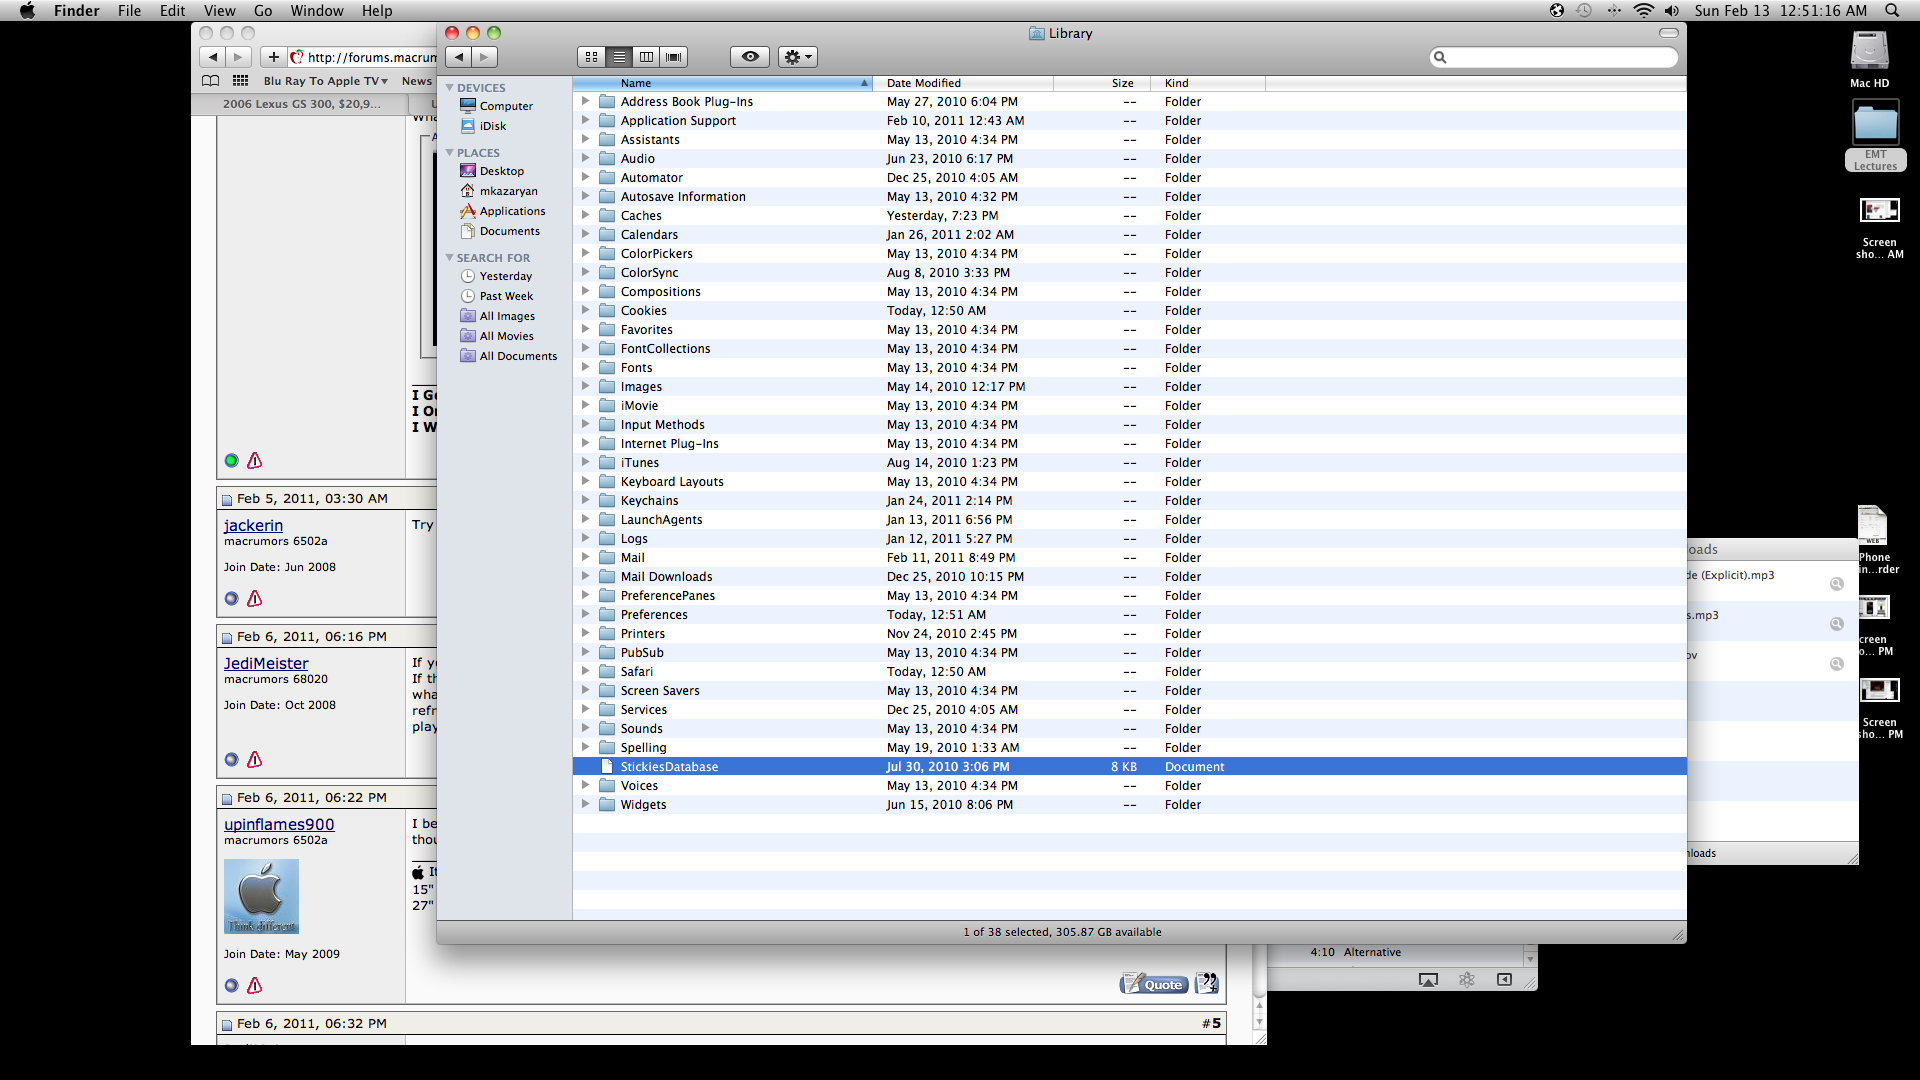The image size is (1920, 1080).
Task: Click the Time Machine menu bar icon
Action: click(1585, 11)
